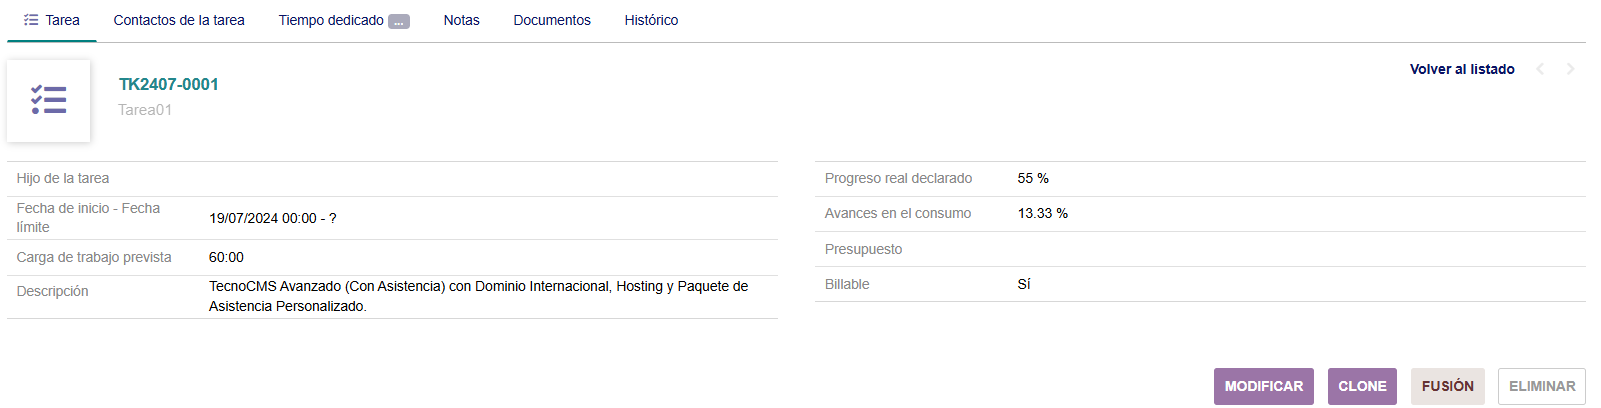Switch to the Tiempo dedicado tab
Screen dimensions: 1601x408
(x=331, y=20)
